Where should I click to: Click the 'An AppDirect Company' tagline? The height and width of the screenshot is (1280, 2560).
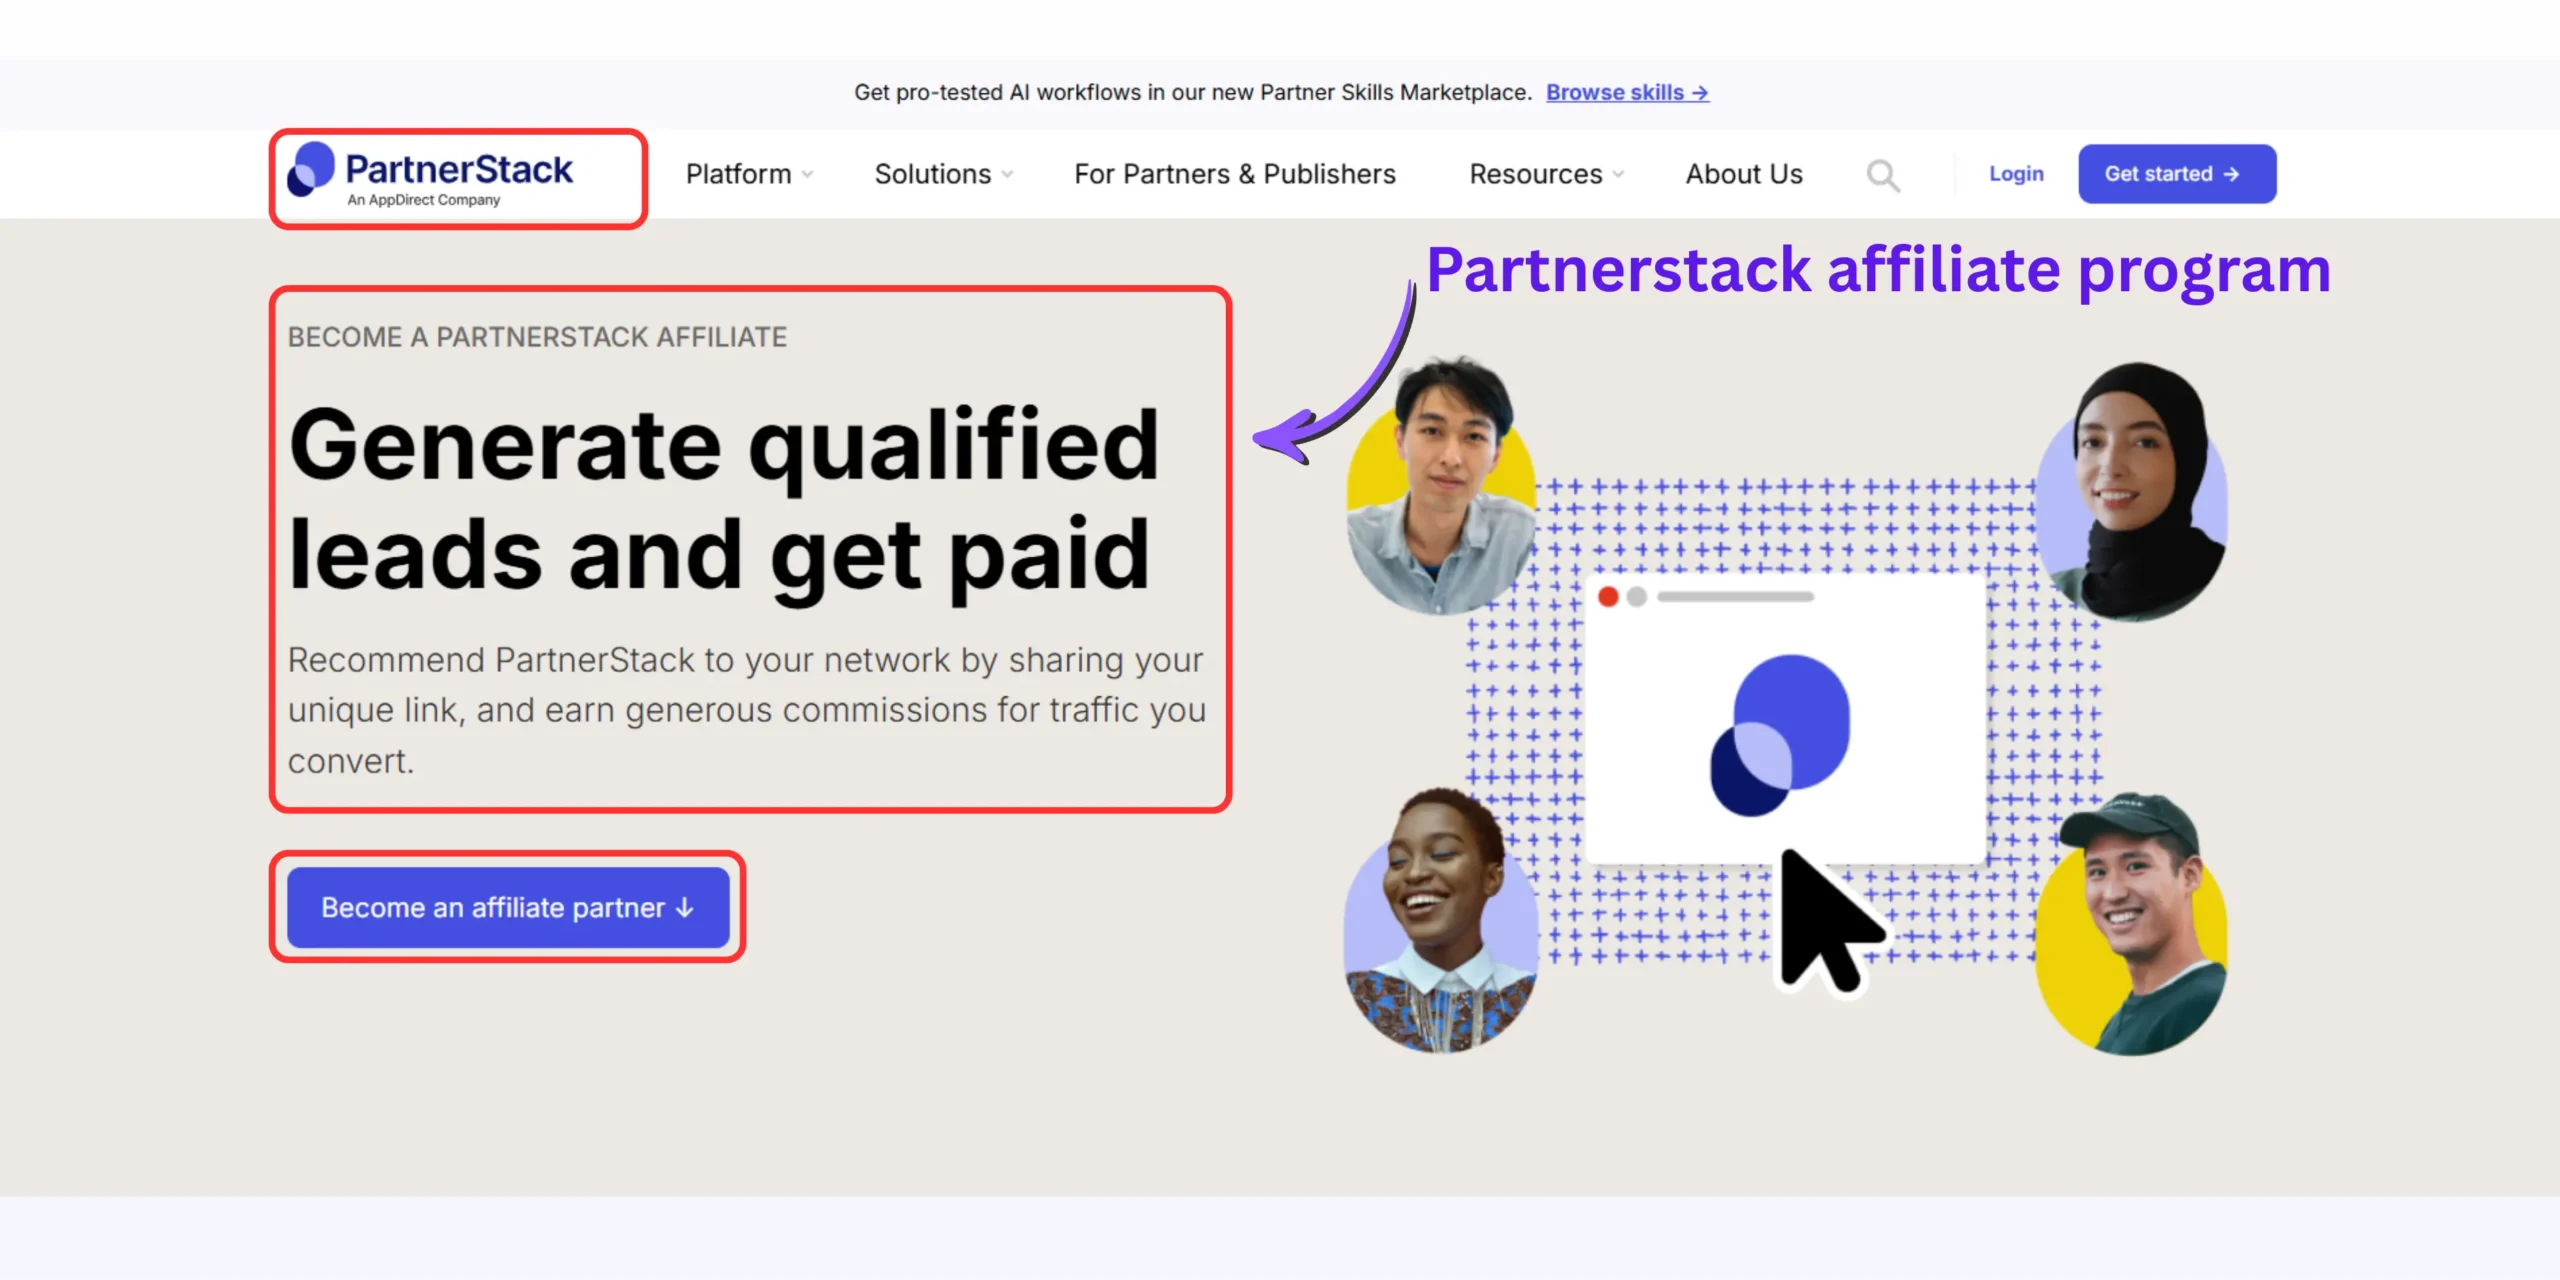[x=424, y=200]
